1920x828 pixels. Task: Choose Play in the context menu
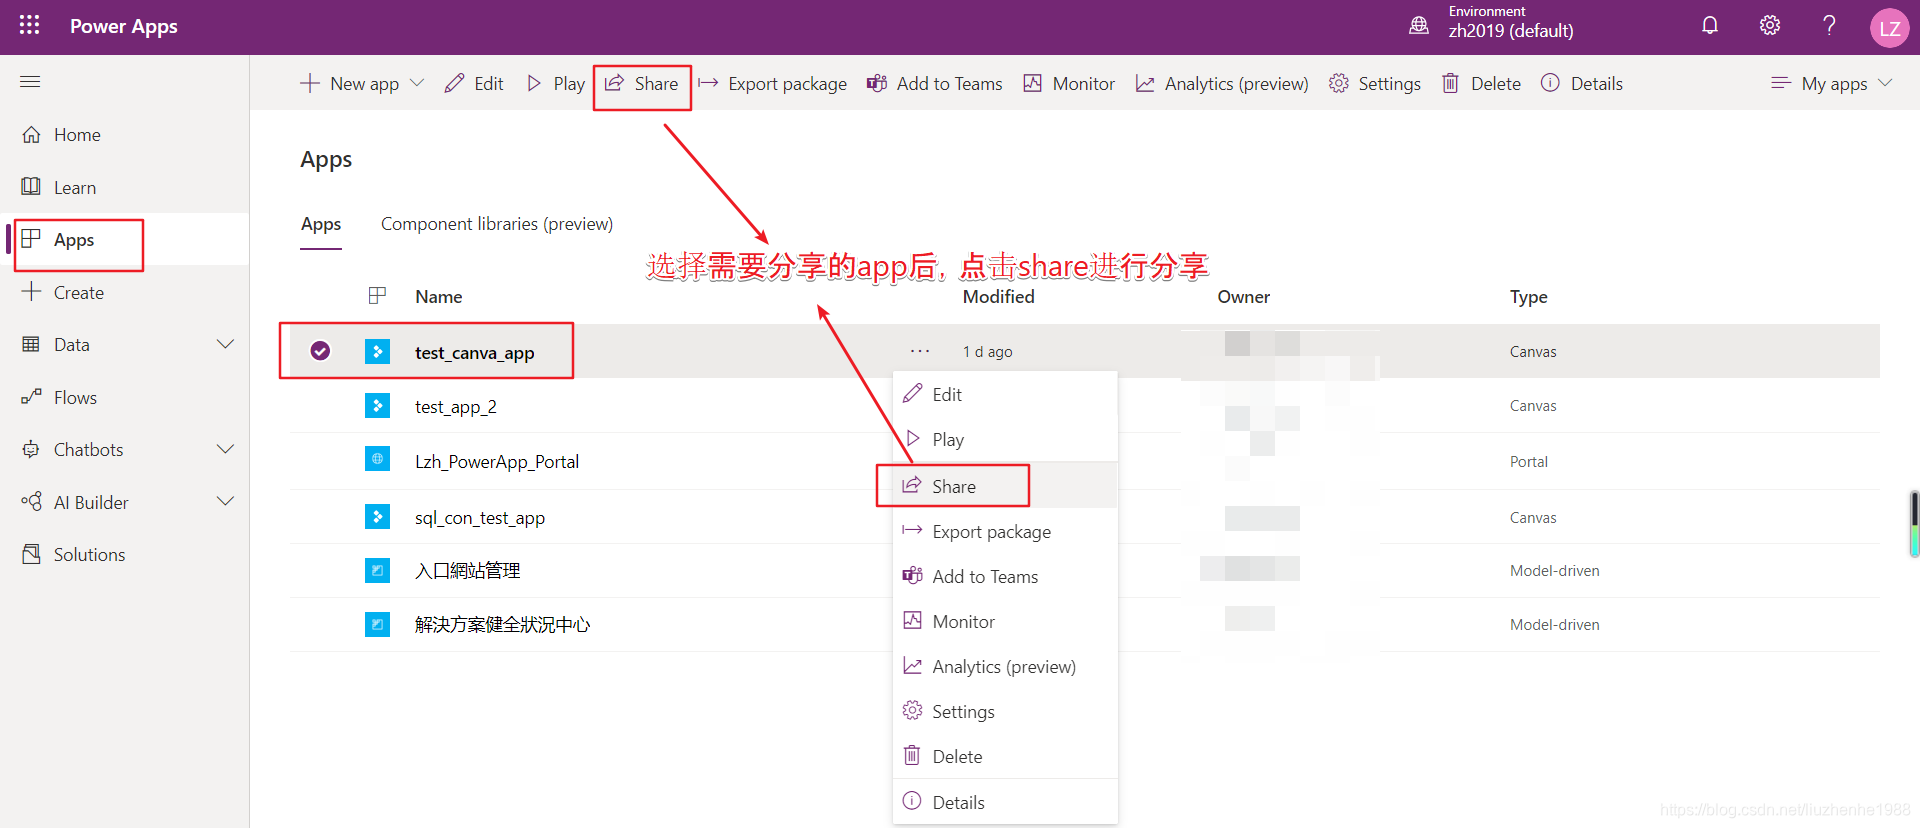pos(1004,439)
